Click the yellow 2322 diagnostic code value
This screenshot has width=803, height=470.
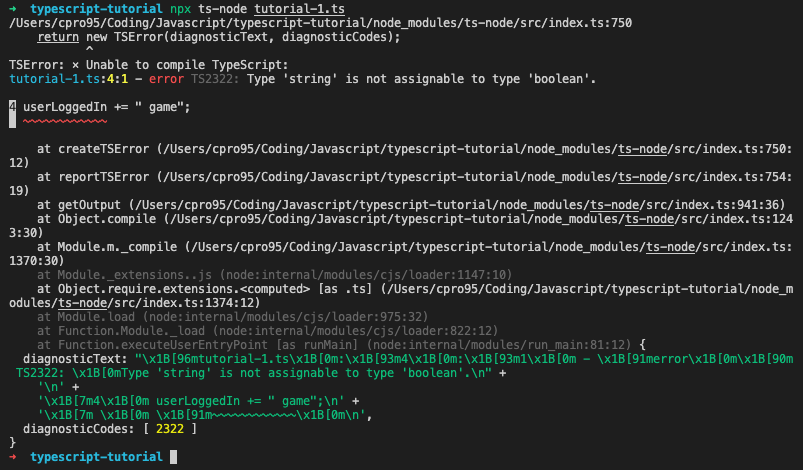click(170, 429)
